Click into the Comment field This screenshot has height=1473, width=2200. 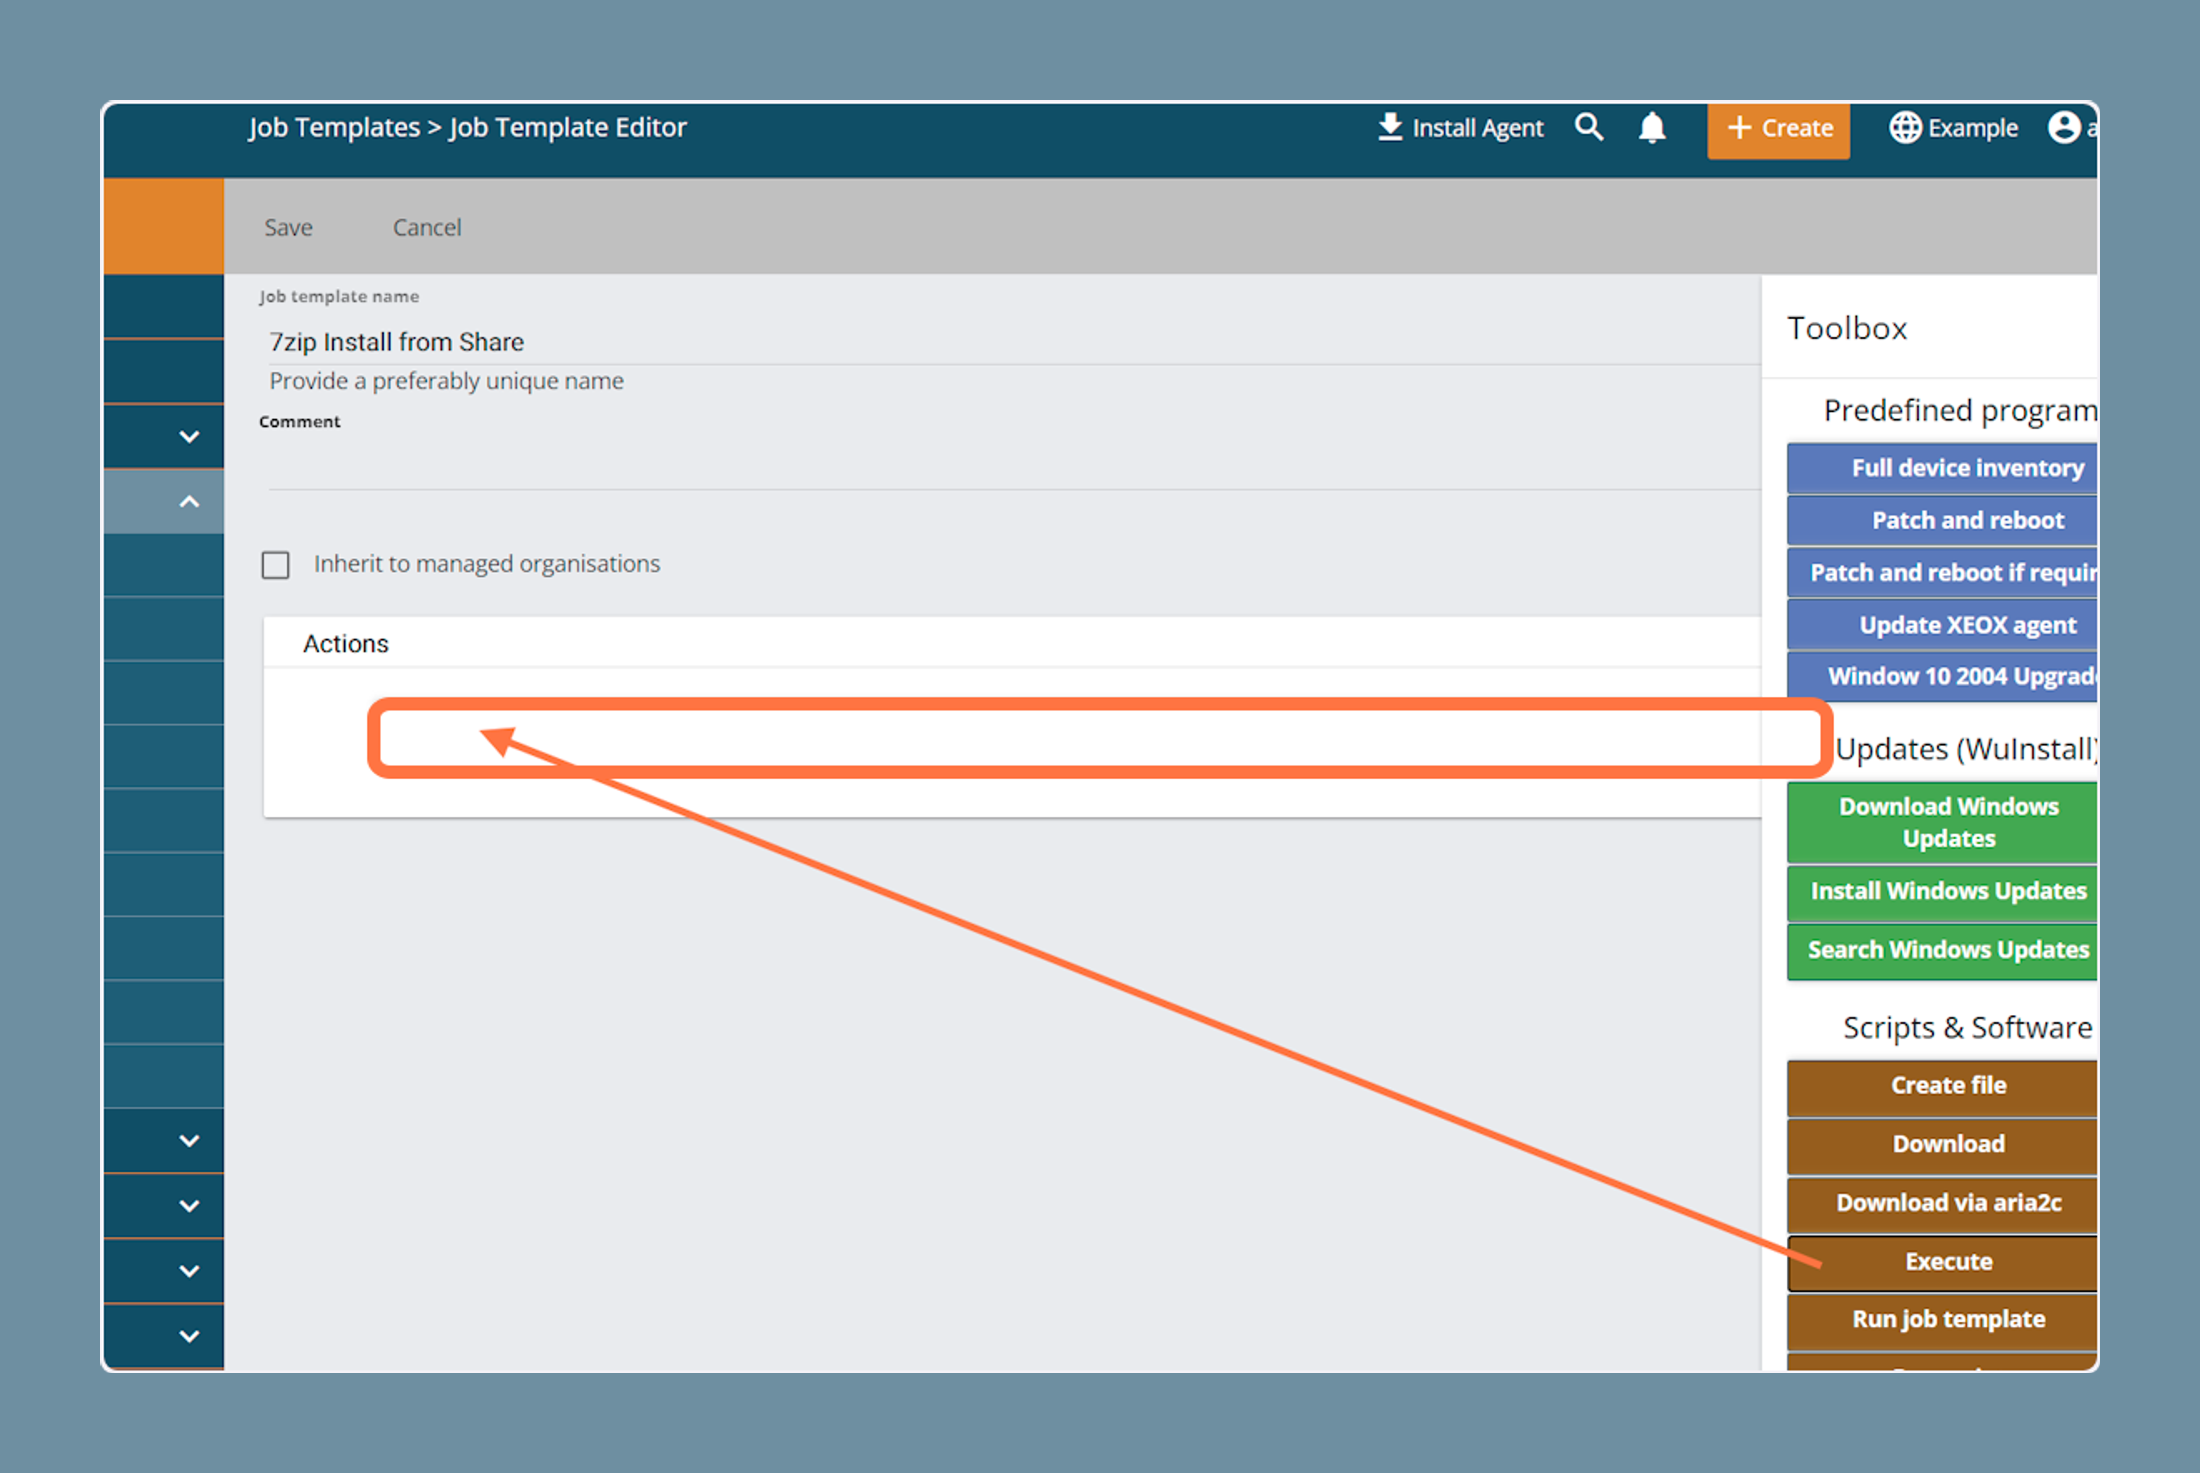click(1012, 464)
